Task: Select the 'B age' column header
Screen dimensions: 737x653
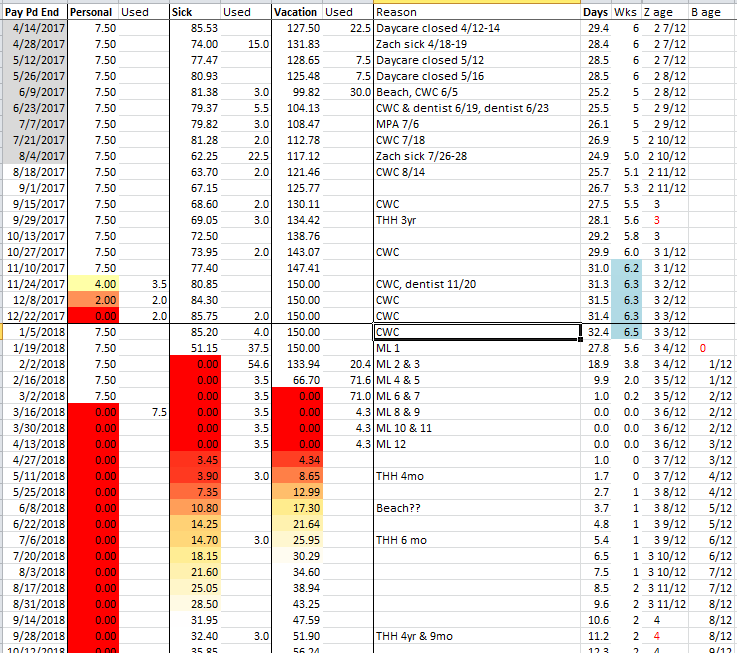Action: pos(711,12)
